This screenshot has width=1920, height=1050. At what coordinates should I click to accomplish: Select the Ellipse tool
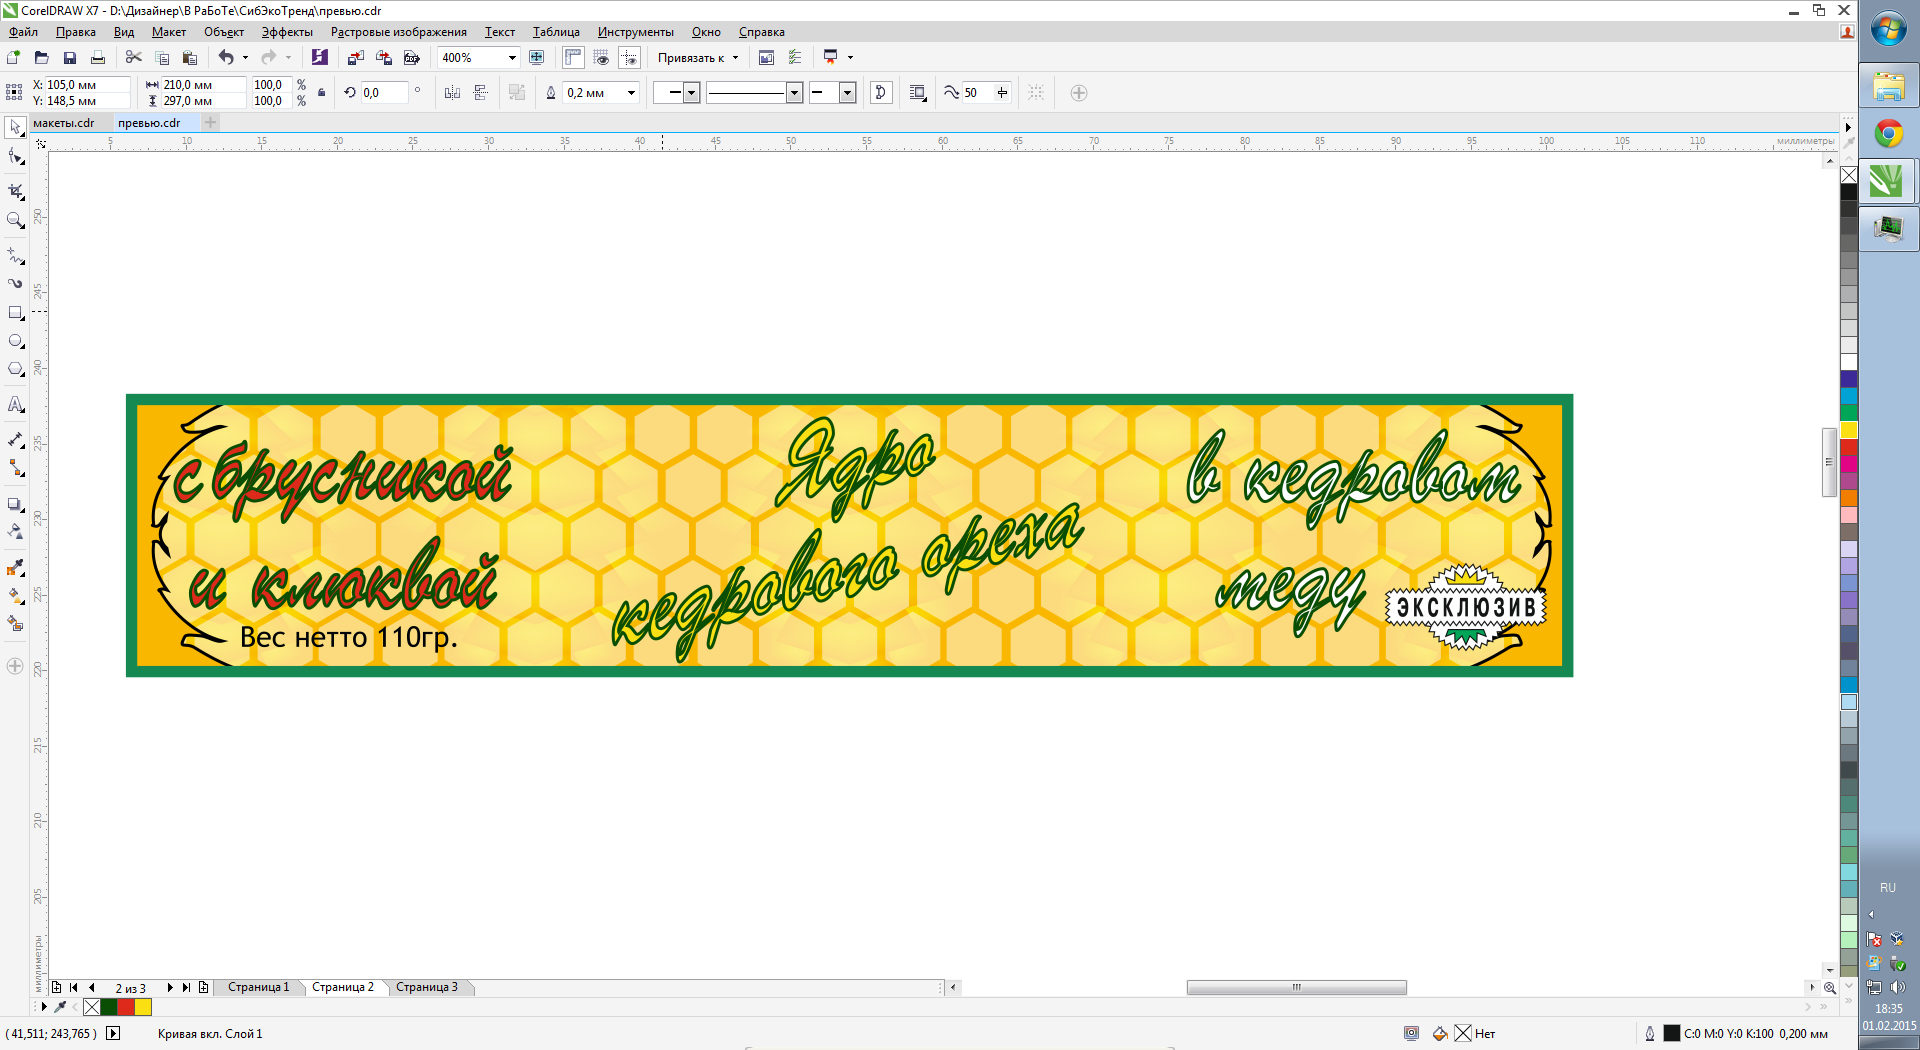(x=15, y=341)
